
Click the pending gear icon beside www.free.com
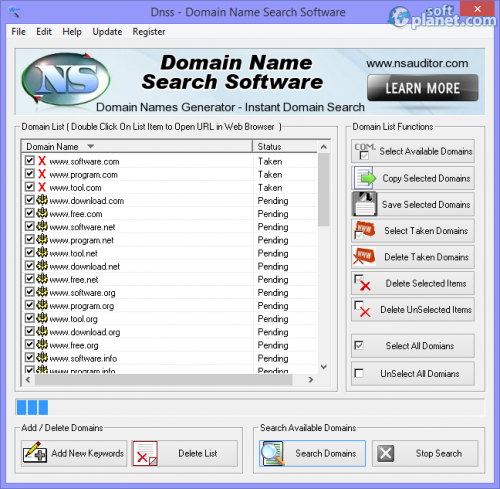[x=42, y=213]
